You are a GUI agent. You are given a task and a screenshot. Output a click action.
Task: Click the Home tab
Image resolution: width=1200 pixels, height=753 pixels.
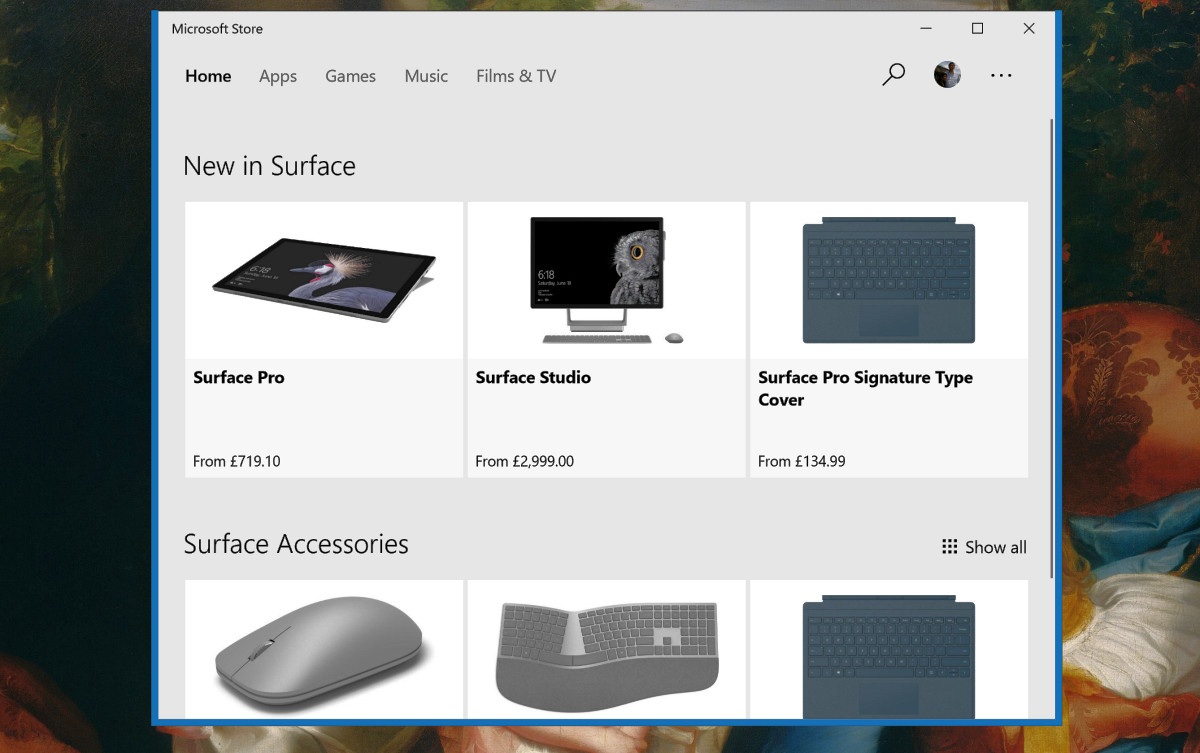coord(208,76)
